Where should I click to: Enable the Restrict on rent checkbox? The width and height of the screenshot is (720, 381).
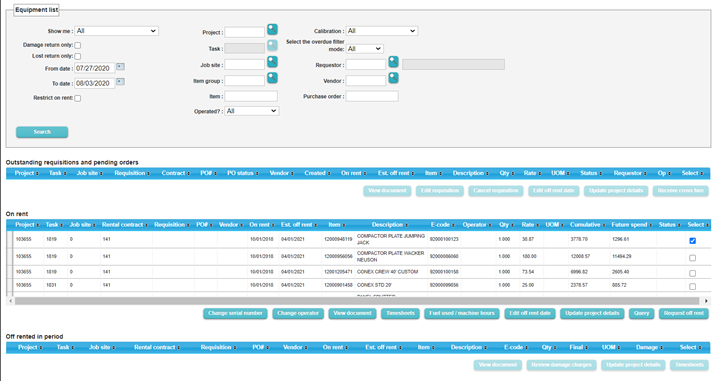point(78,98)
